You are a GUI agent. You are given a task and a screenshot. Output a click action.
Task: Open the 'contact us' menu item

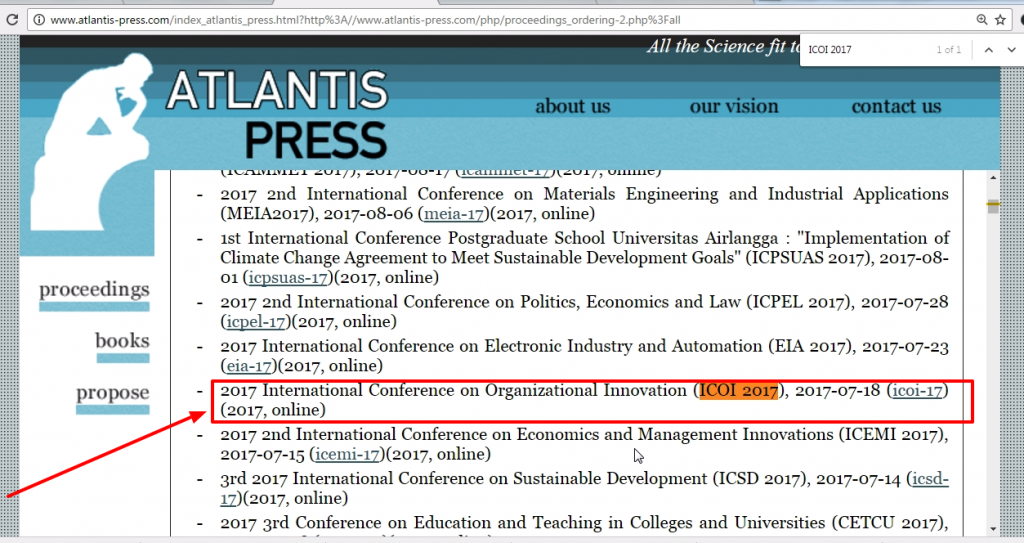(896, 107)
